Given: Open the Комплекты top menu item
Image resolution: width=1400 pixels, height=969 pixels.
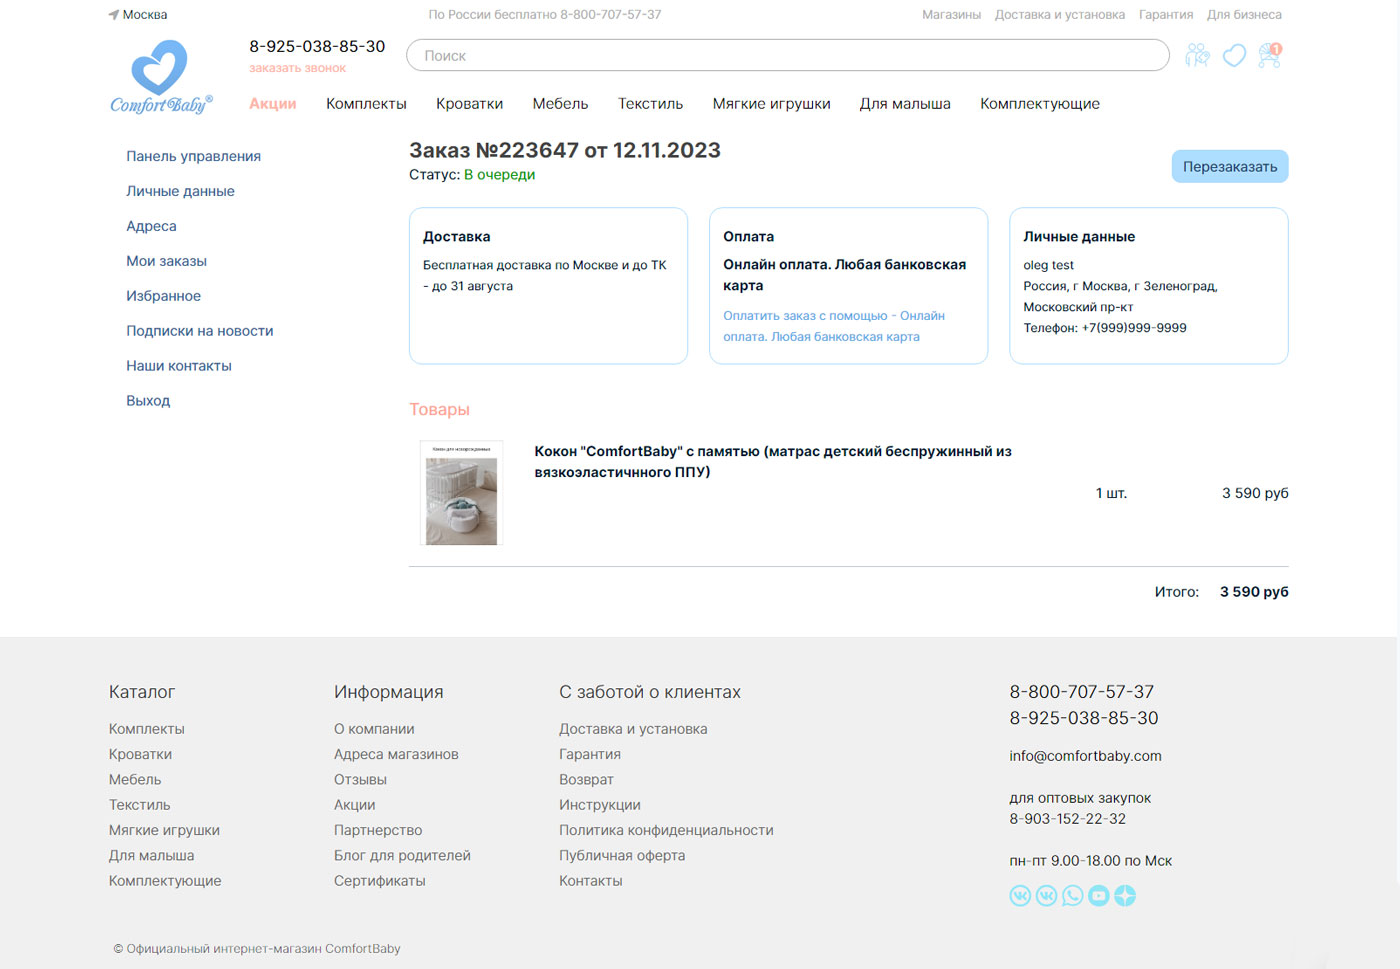Looking at the screenshot, I should pyautogui.click(x=366, y=103).
